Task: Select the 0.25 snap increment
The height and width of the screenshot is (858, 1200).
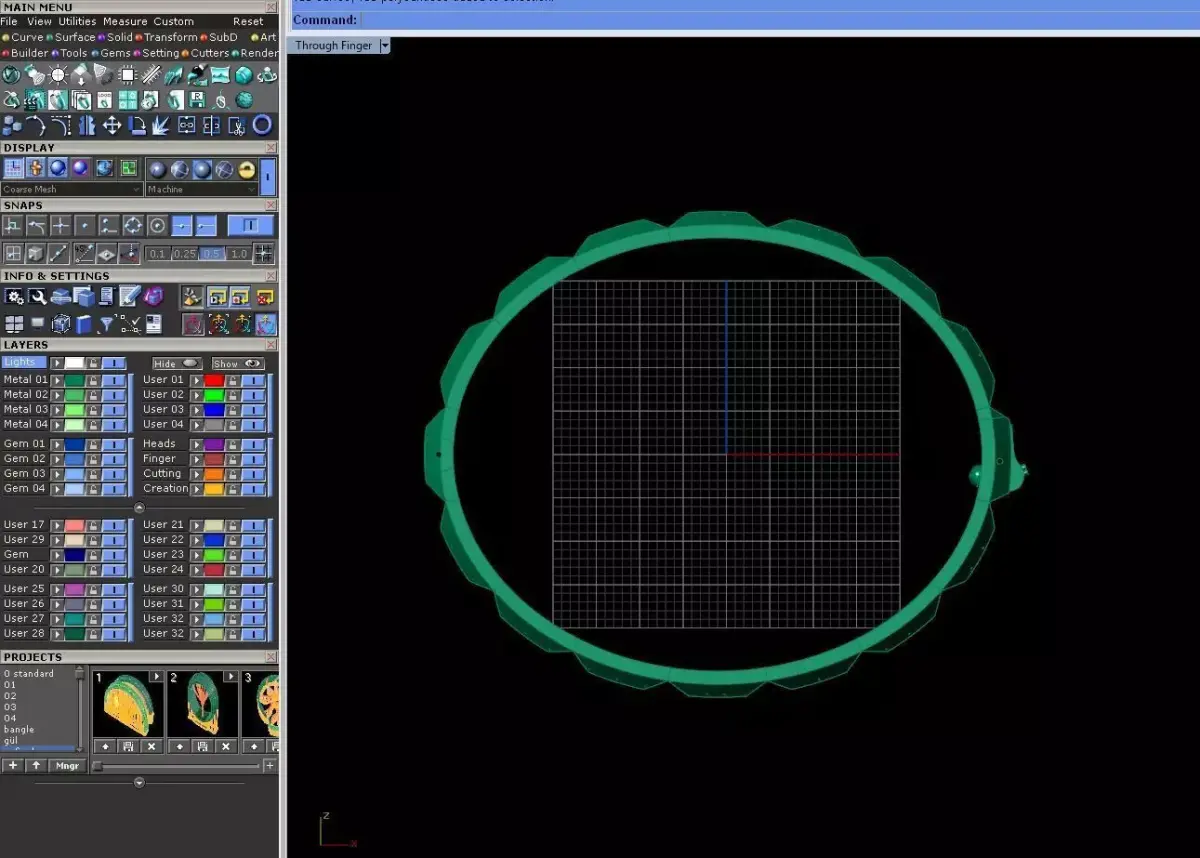Action: pyautogui.click(x=185, y=254)
